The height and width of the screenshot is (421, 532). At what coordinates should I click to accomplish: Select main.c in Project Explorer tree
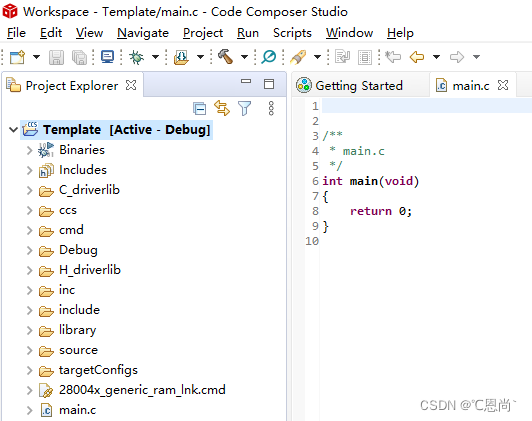[77, 410]
